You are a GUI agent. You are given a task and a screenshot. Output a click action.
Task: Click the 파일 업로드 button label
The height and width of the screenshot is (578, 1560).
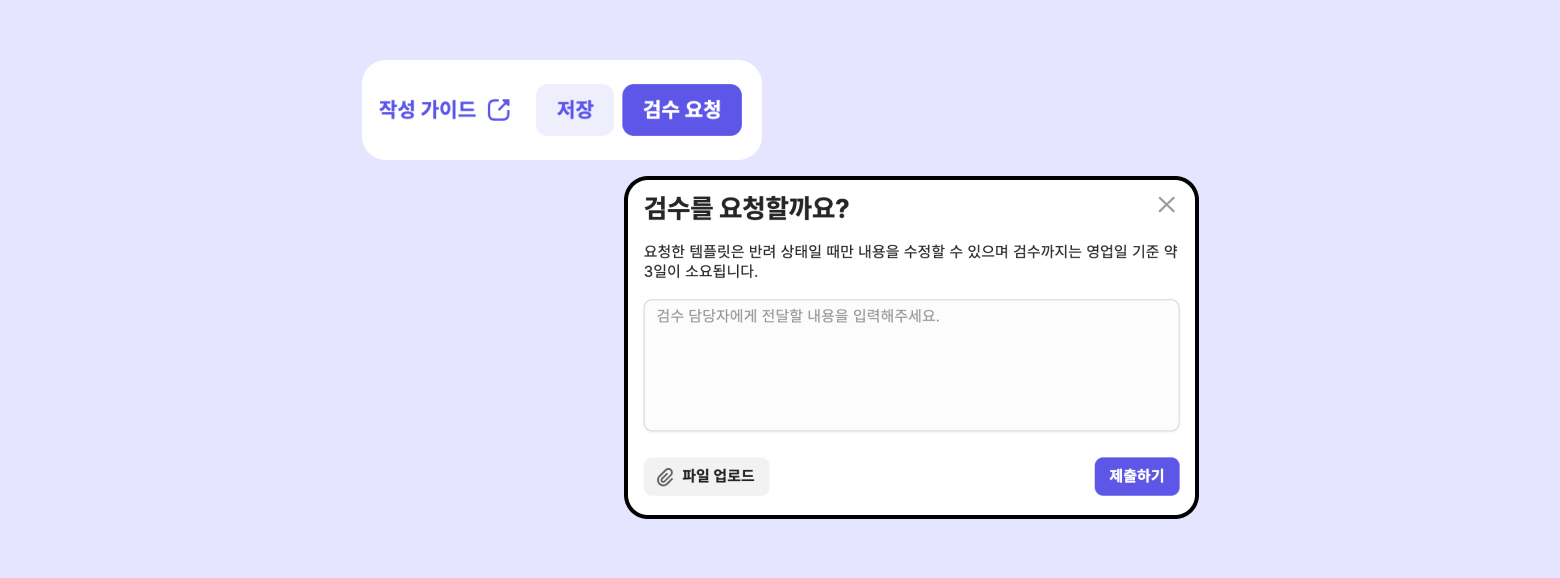click(718, 477)
